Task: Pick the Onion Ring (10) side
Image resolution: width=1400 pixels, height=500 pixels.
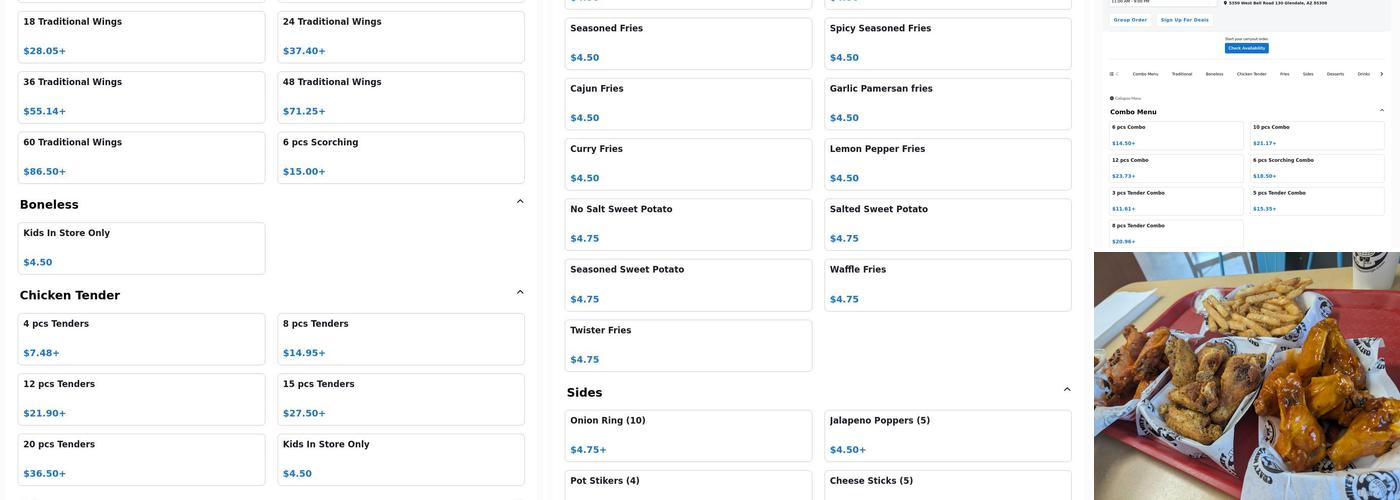Action: coord(688,435)
